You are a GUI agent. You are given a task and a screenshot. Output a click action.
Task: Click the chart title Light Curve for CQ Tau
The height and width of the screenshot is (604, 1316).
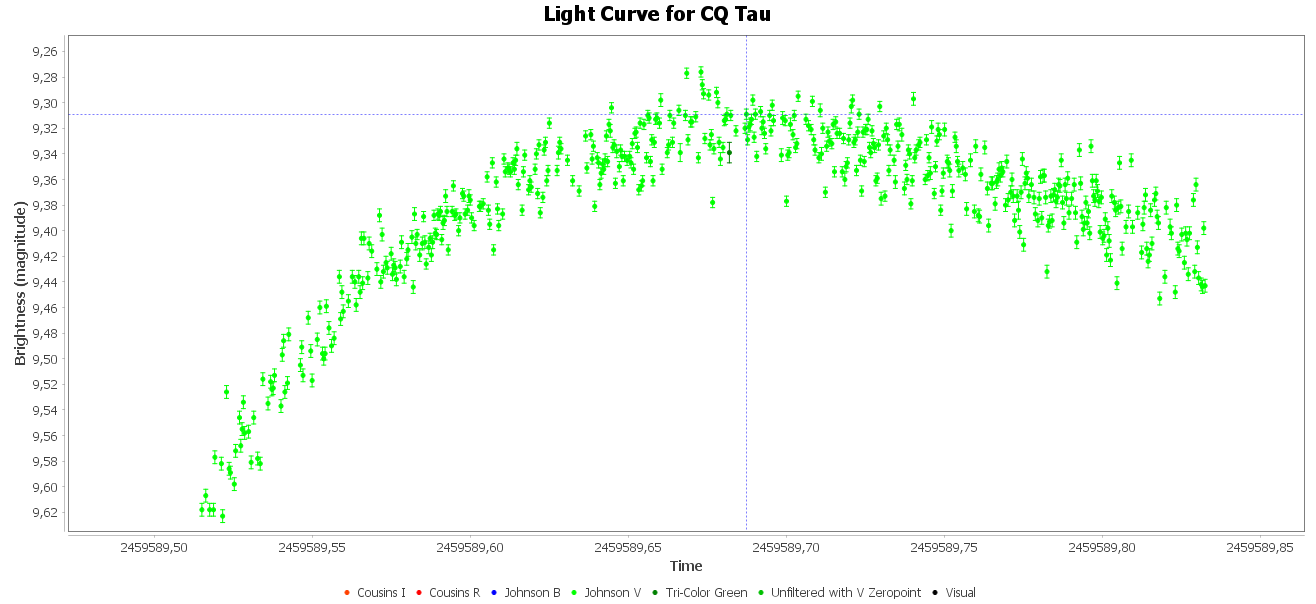[657, 14]
